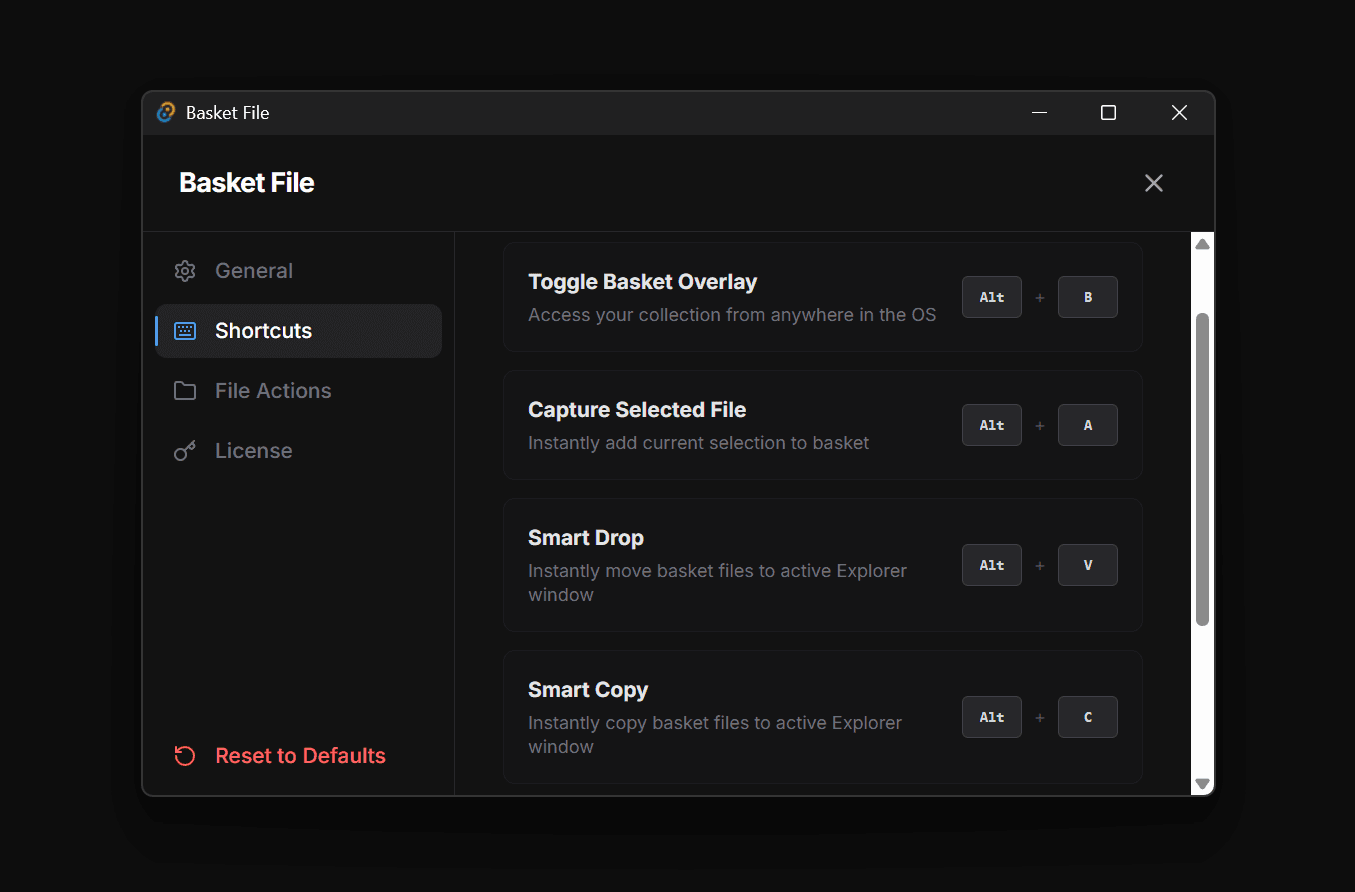Click Alt key for Smart Drop
The image size is (1355, 892).
tap(992, 565)
